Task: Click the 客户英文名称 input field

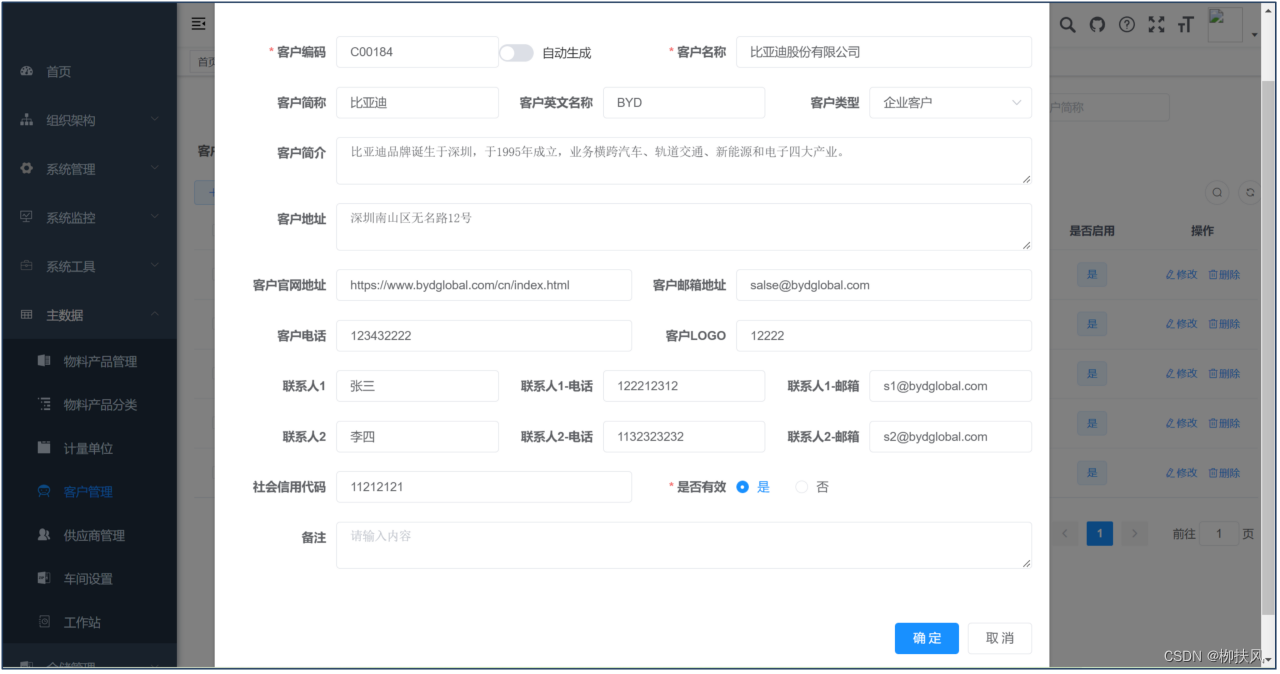Action: pos(684,102)
